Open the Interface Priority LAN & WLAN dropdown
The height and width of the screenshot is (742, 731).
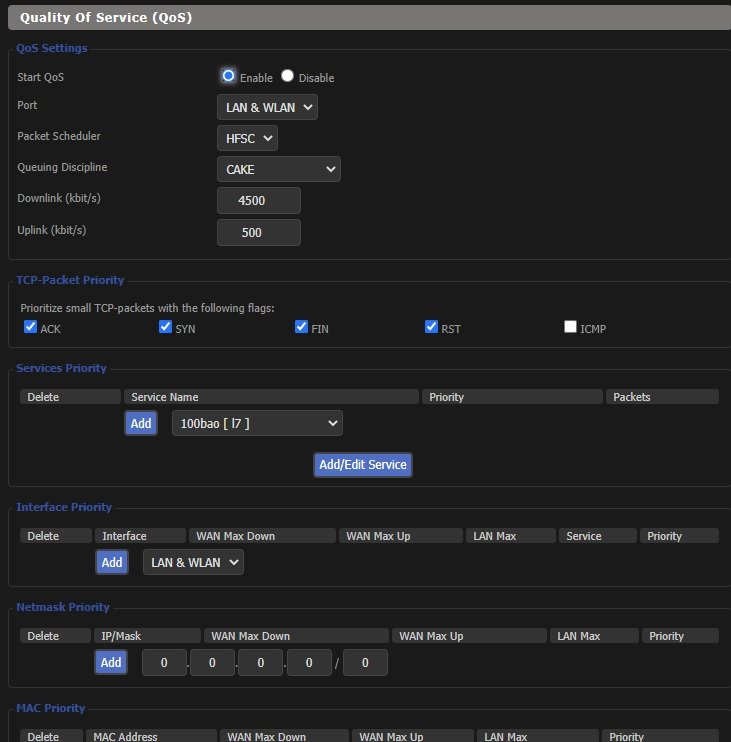click(x=193, y=562)
